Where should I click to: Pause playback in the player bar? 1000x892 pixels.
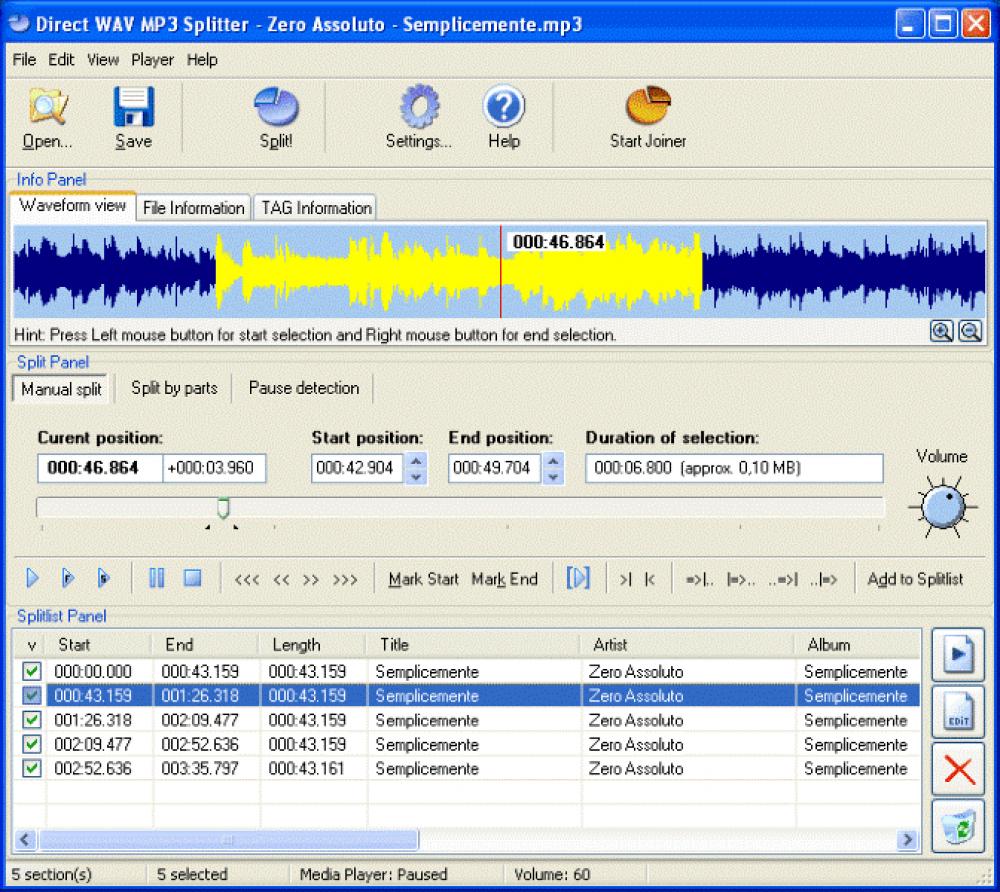tap(156, 578)
